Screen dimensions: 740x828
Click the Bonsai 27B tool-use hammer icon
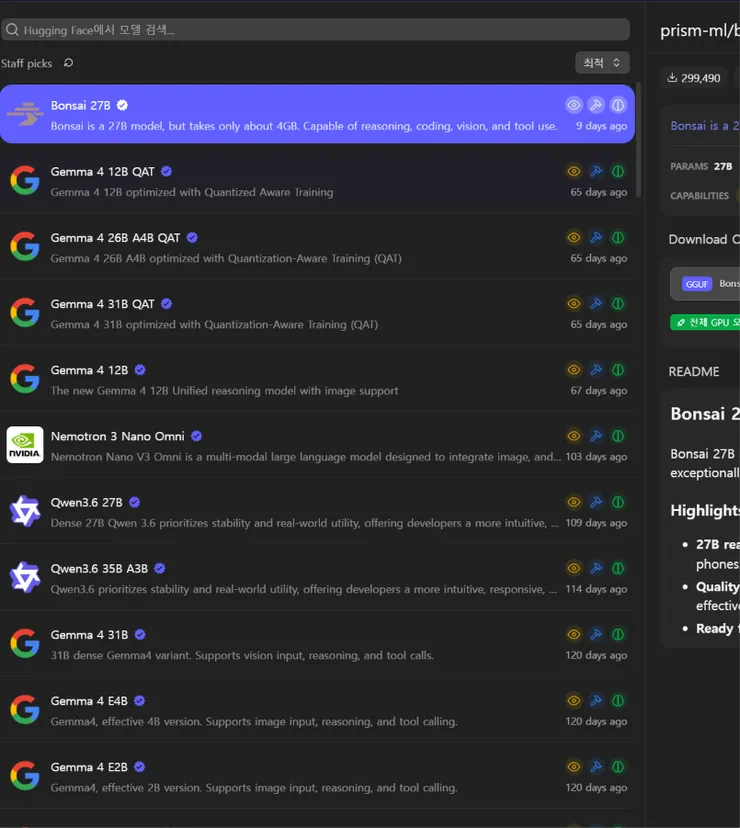tap(596, 105)
